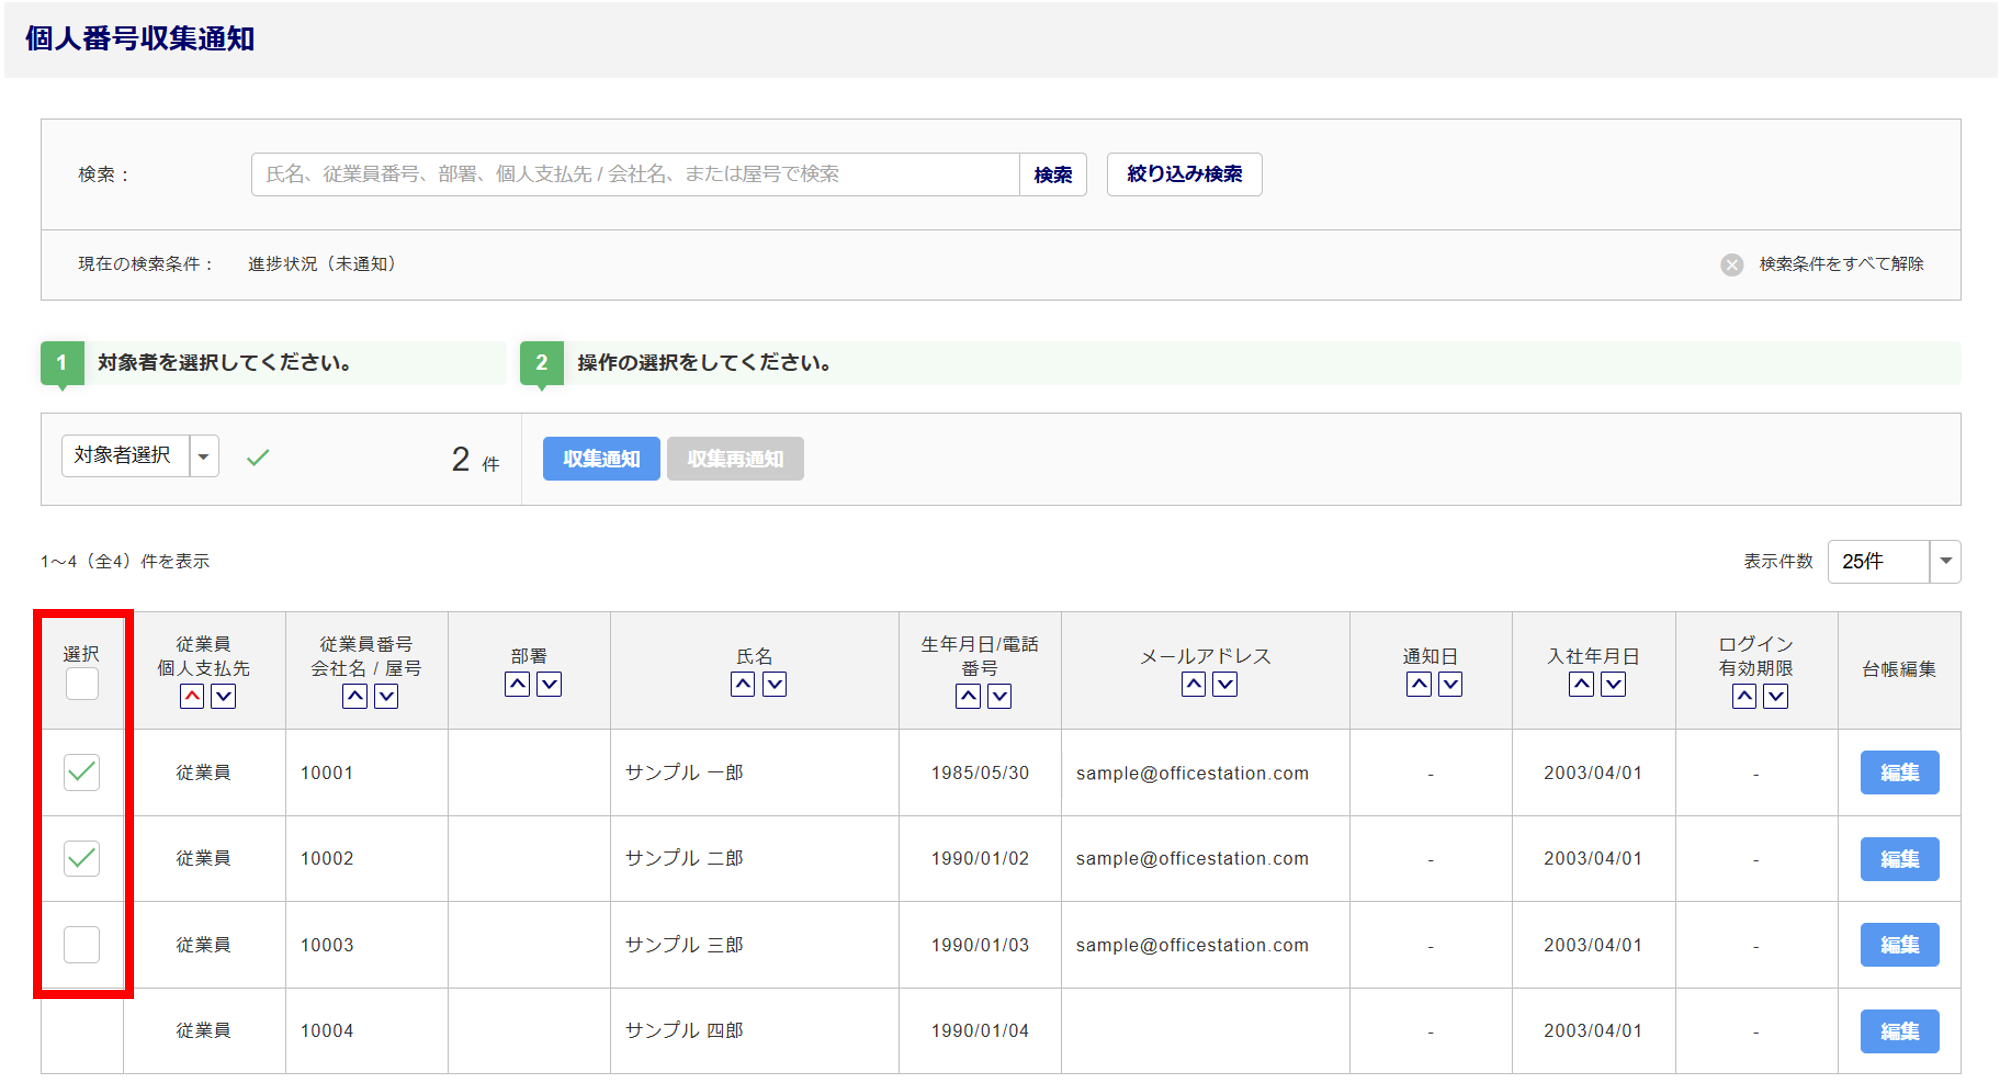This screenshot has width=2000, height=1083.
Task: Sort 部署 column ascending arrow
Action: tap(517, 684)
